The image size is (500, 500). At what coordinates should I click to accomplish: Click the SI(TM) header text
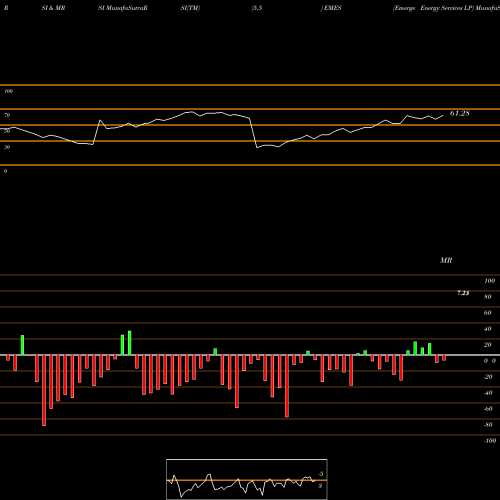(x=190, y=8)
